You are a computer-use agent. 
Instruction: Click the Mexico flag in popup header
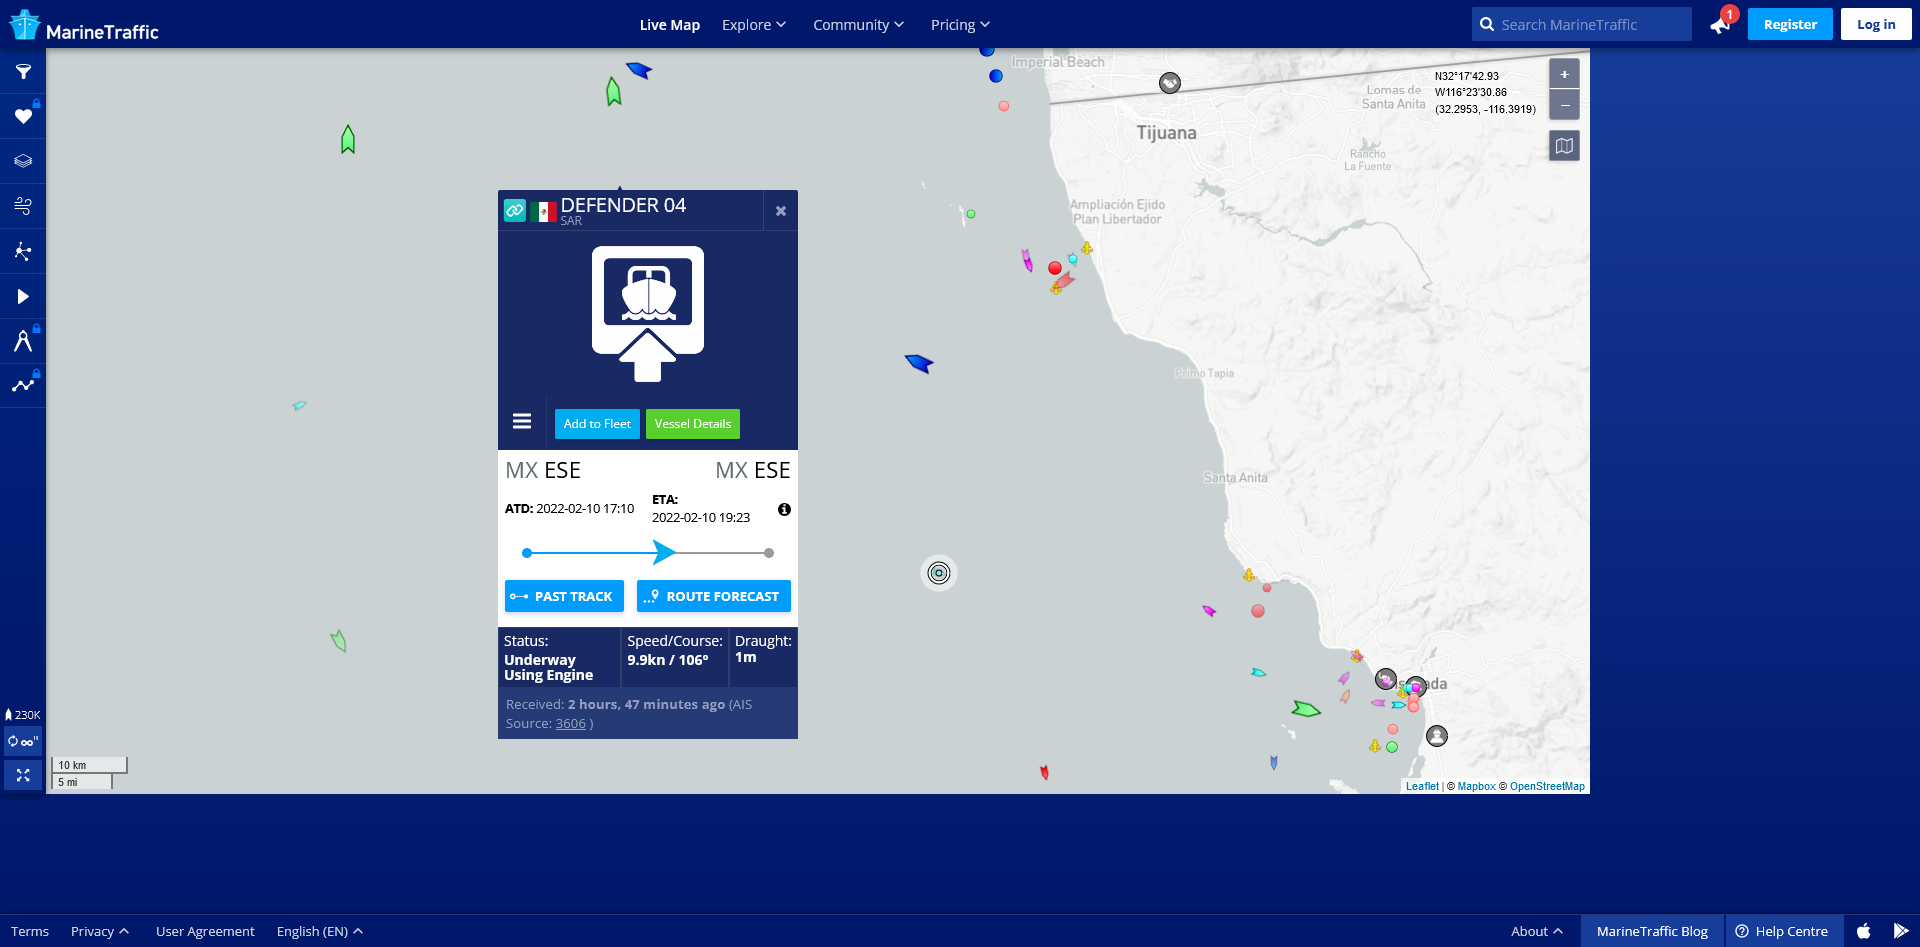click(543, 212)
